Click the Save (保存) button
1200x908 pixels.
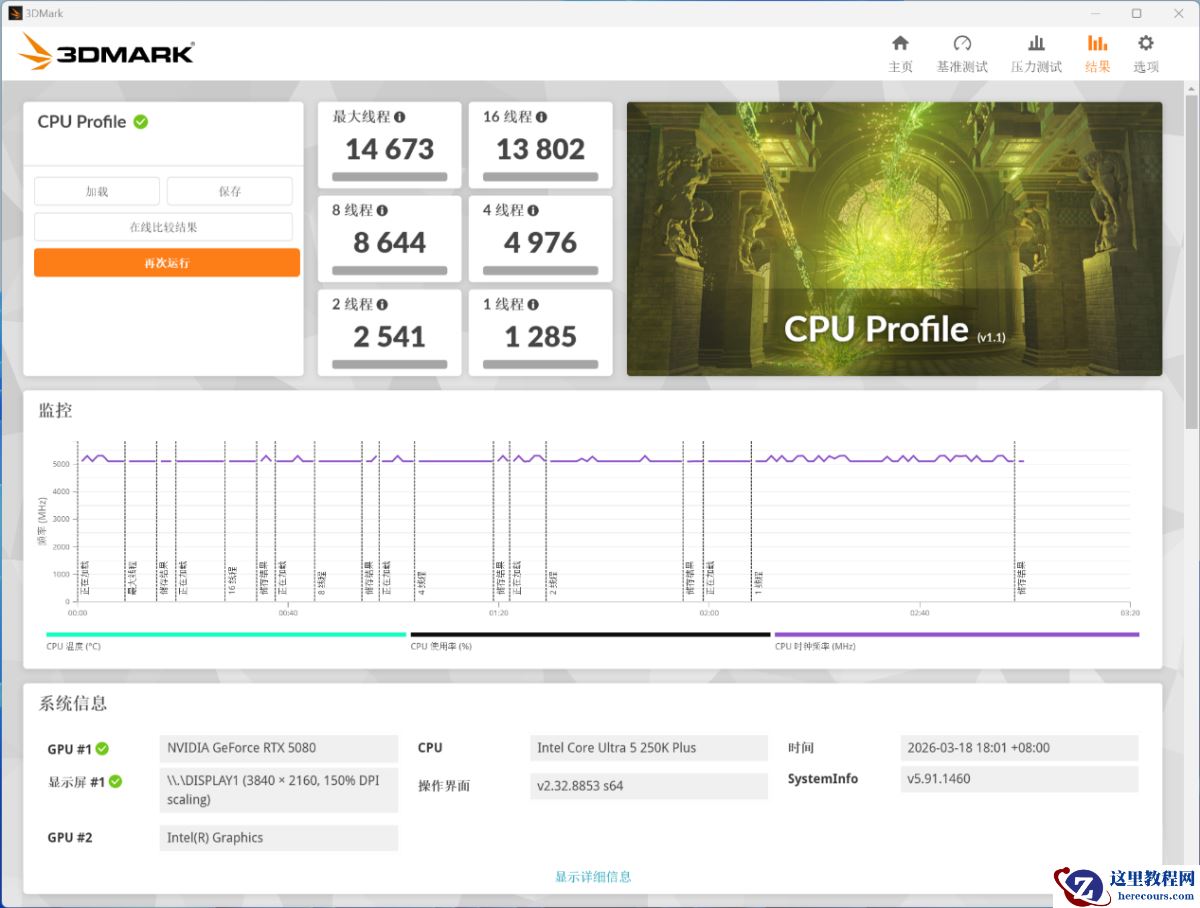(230, 191)
